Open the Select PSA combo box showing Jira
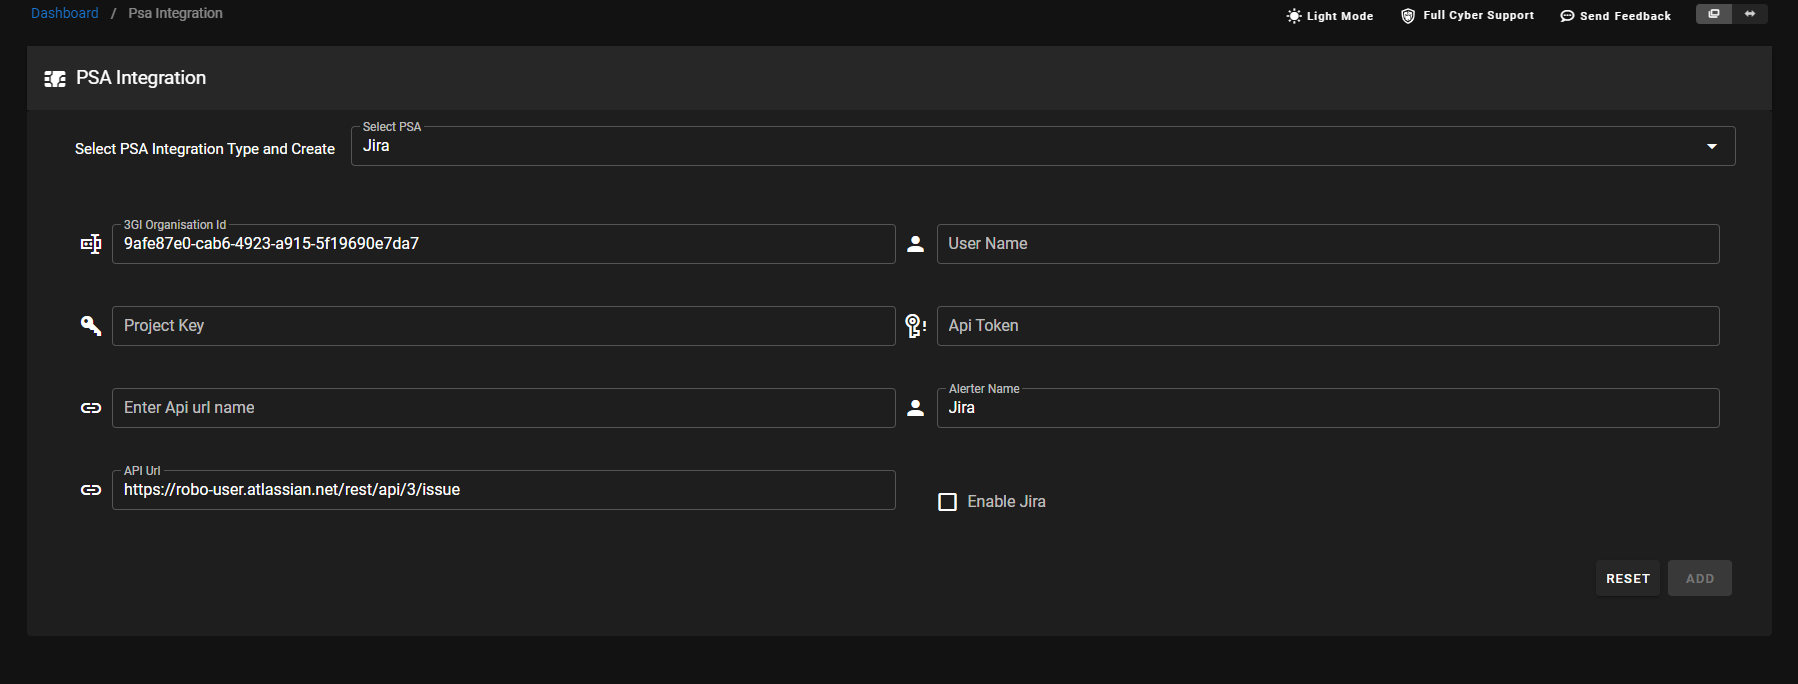Viewport: 1798px width, 684px height. 1043,146
